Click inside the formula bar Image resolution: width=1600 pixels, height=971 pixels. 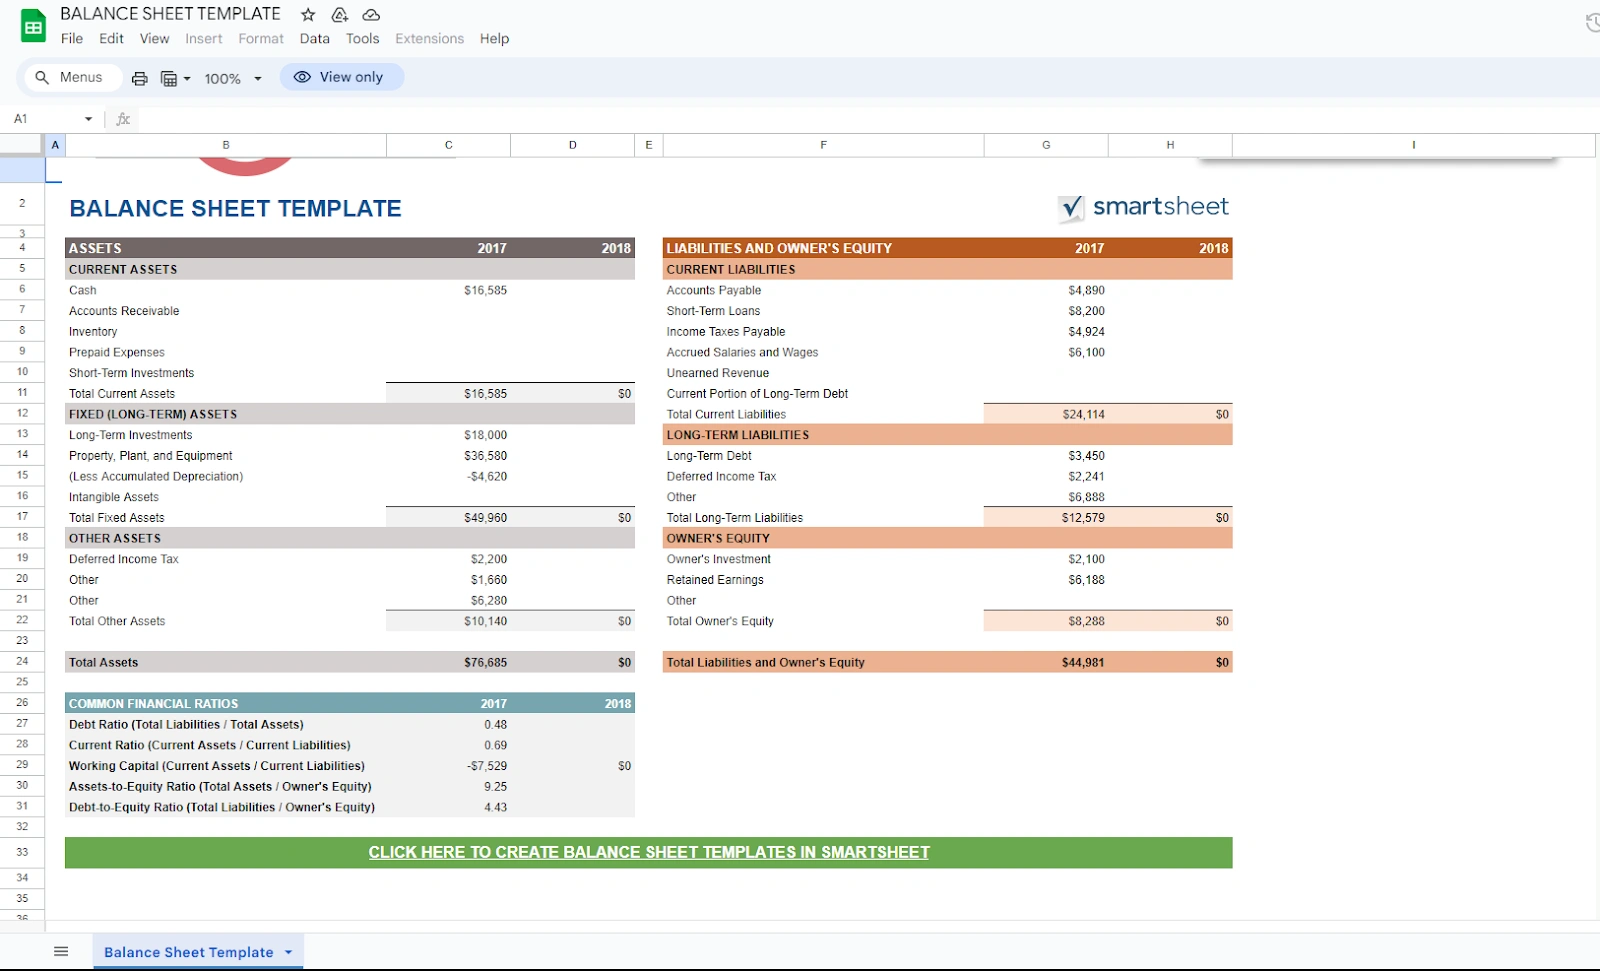[x=400, y=118]
